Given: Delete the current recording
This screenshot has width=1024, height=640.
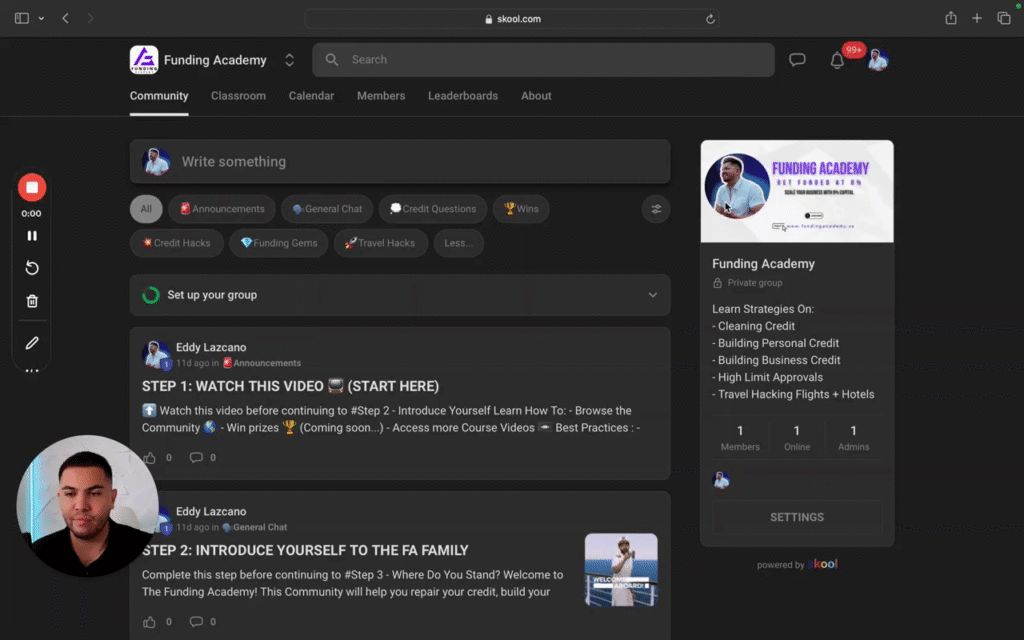Looking at the screenshot, I should 31,301.
